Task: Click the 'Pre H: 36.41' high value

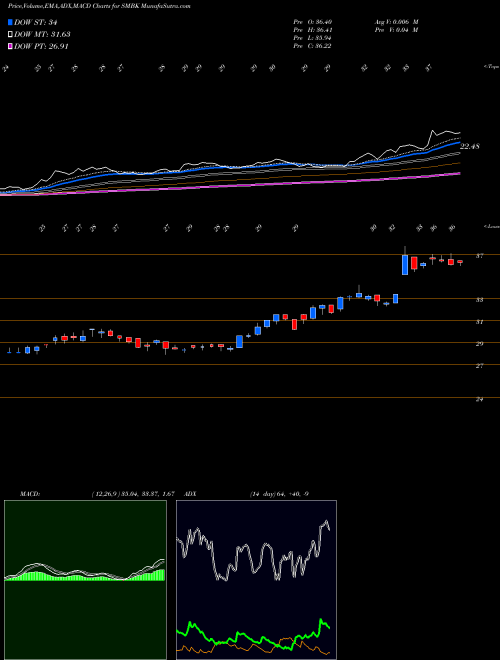Action: [312, 30]
